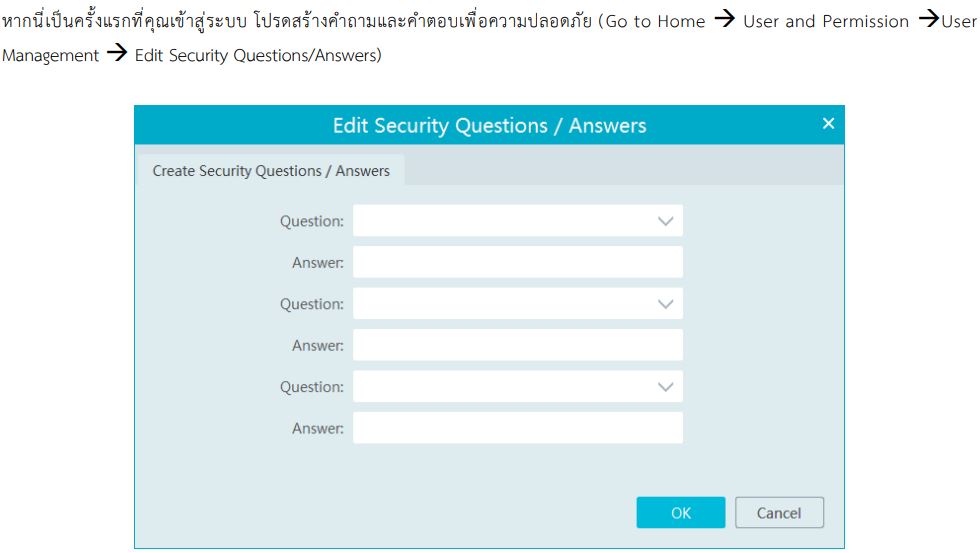This screenshot has height=553, width=980.
Task: Click the first Question dropdown chevron arrow
Action: click(x=666, y=221)
